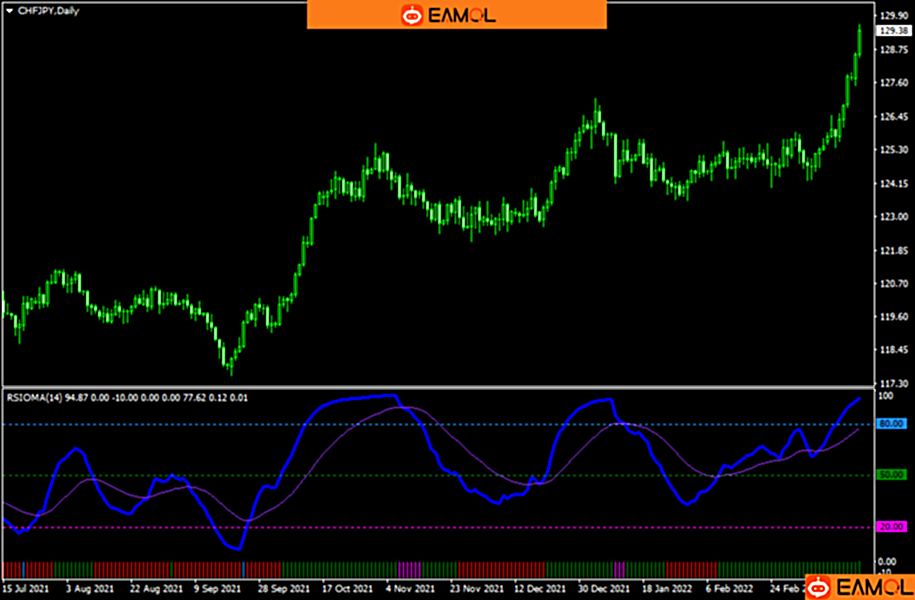The width and height of the screenshot is (915, 600).
Task: Select the current price tag 129.38
Action: click(x=891, y=31)
